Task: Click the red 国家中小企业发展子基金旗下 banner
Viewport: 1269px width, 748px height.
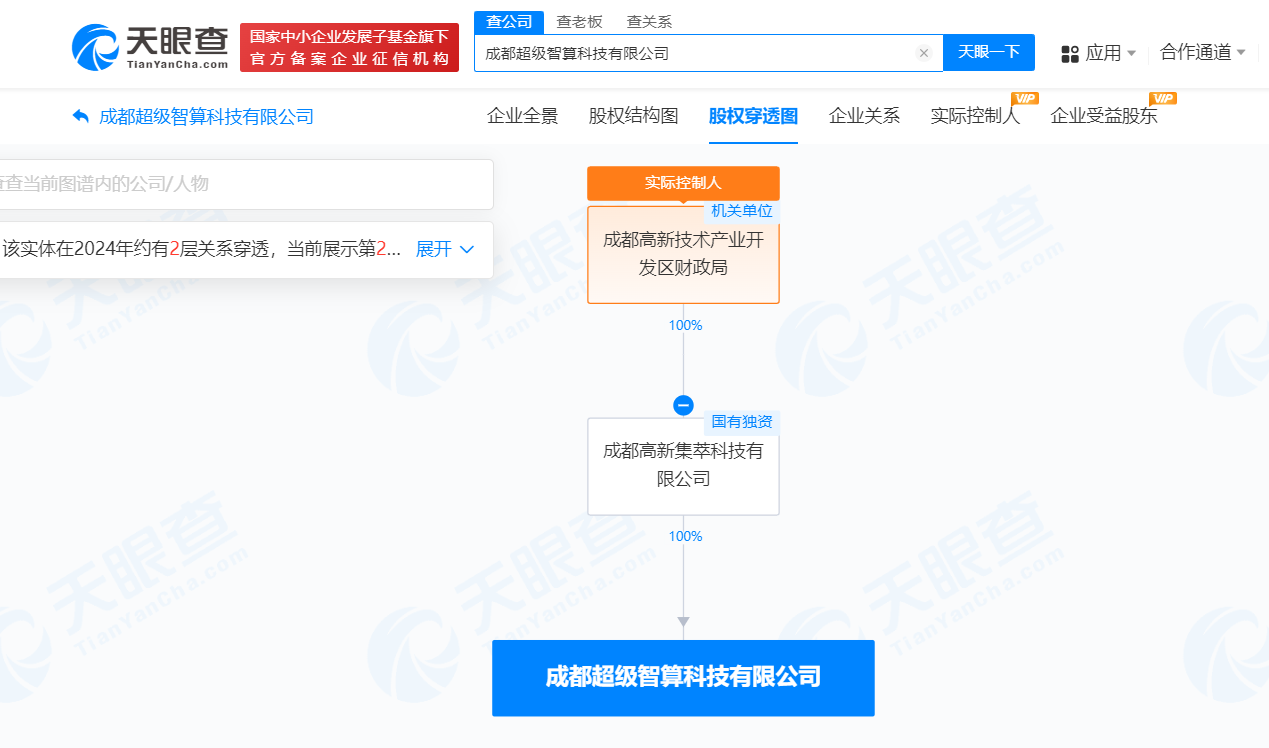Action: (x=349, y=47)
